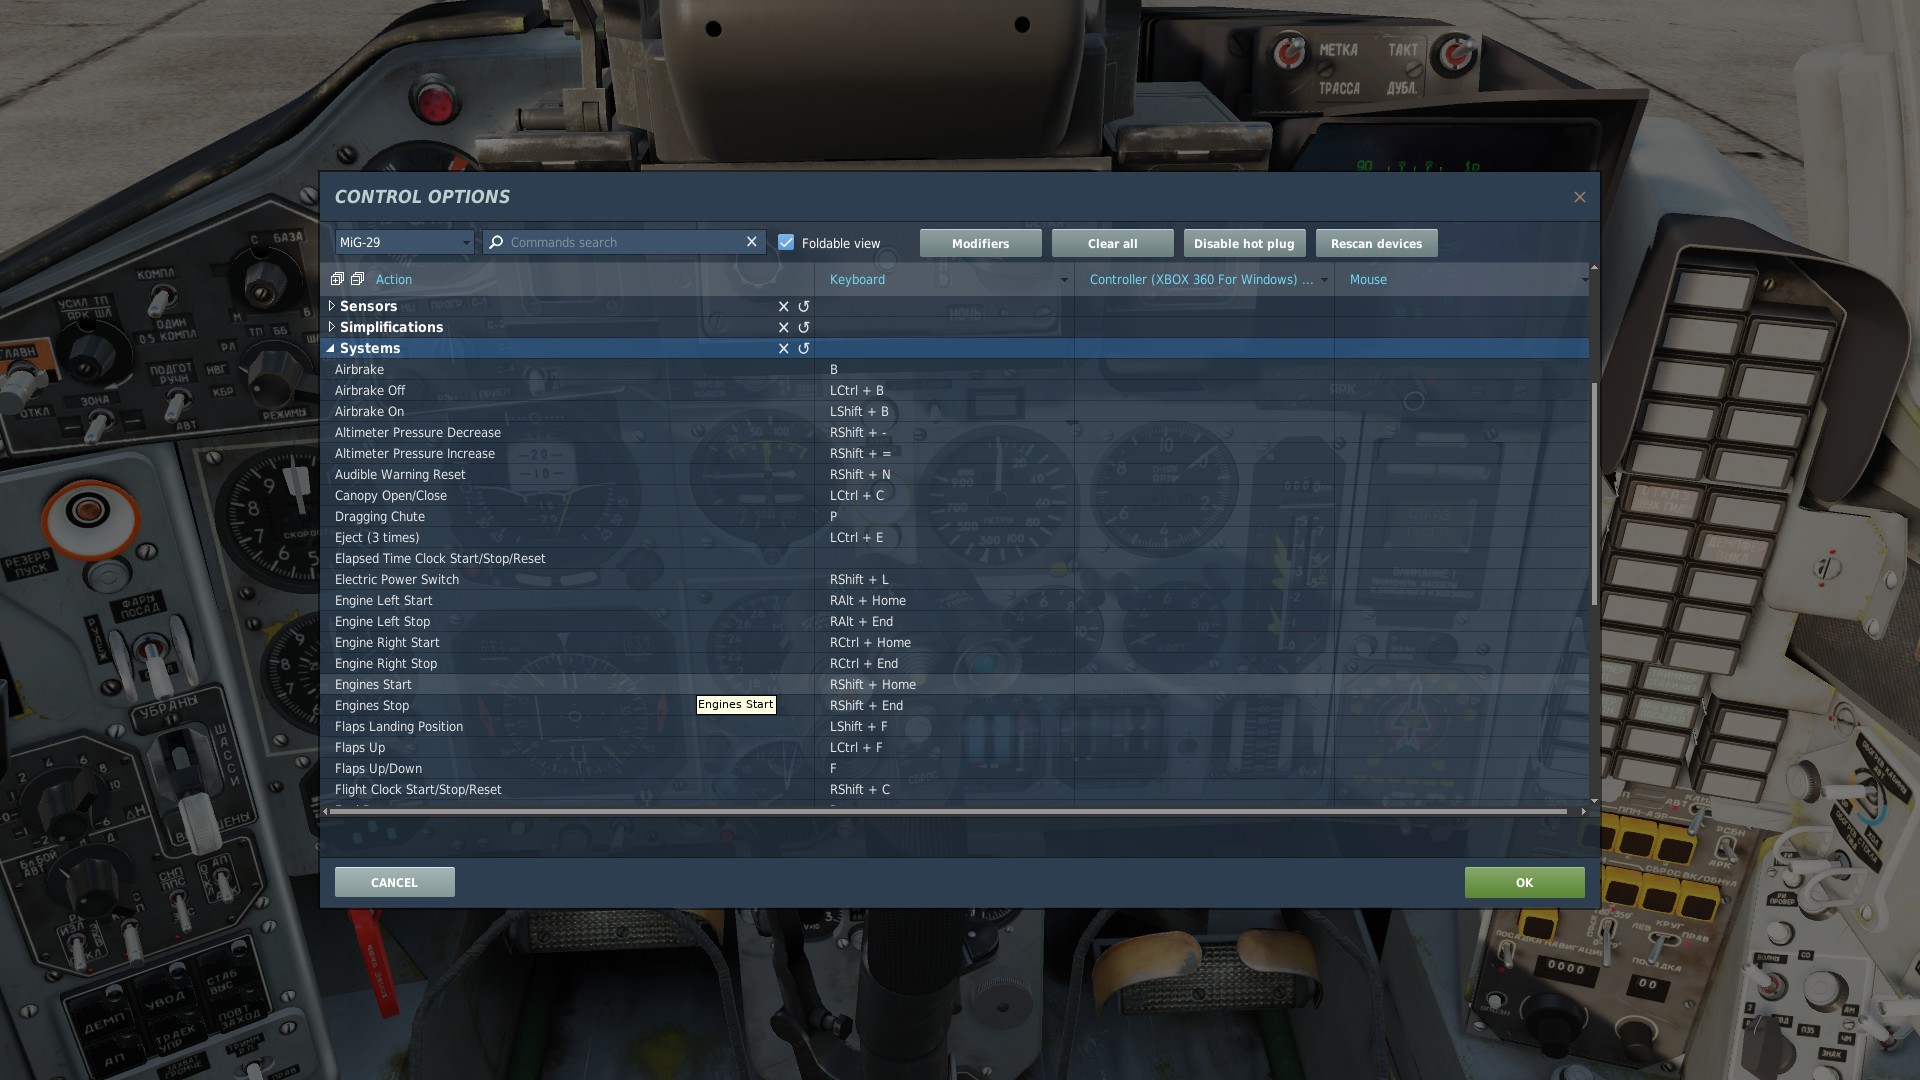Select the Airbrake Off row

coord(954,391)
